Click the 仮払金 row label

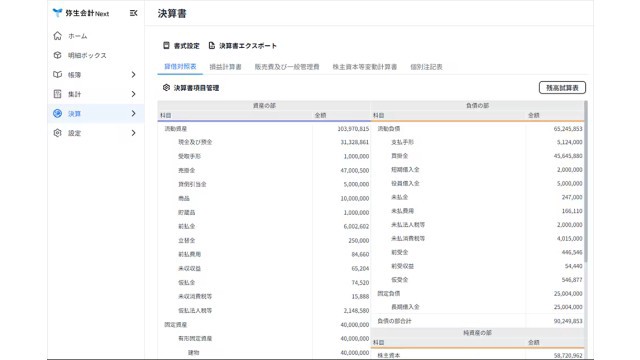tap(187, 282)
